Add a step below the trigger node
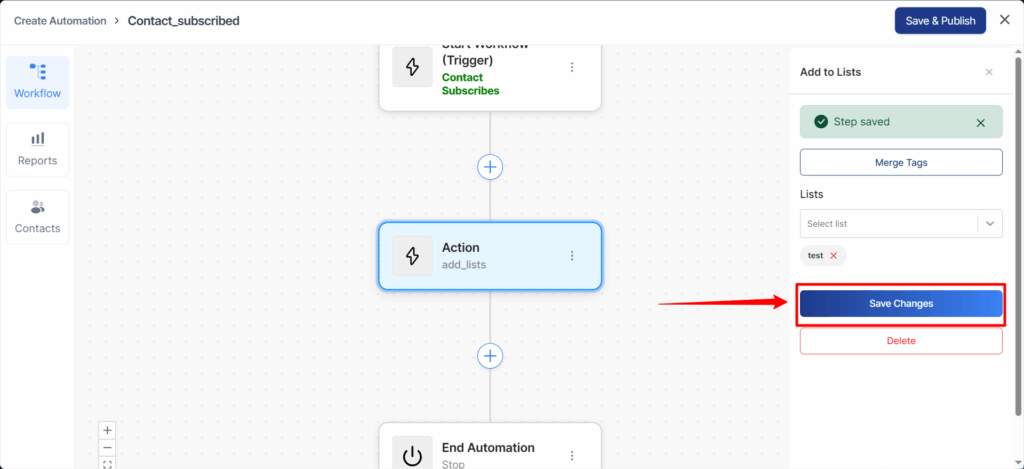 point(490,167)
